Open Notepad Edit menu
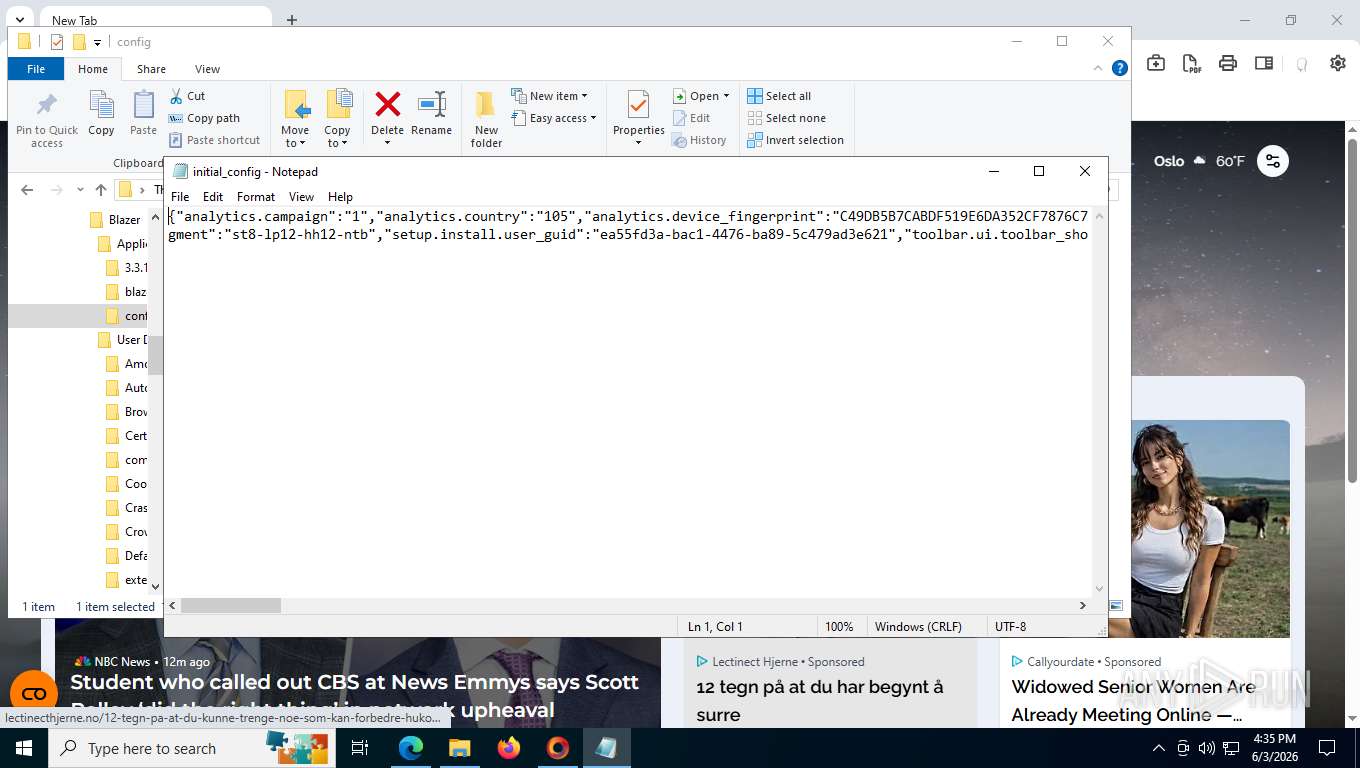 pos(213,197)
